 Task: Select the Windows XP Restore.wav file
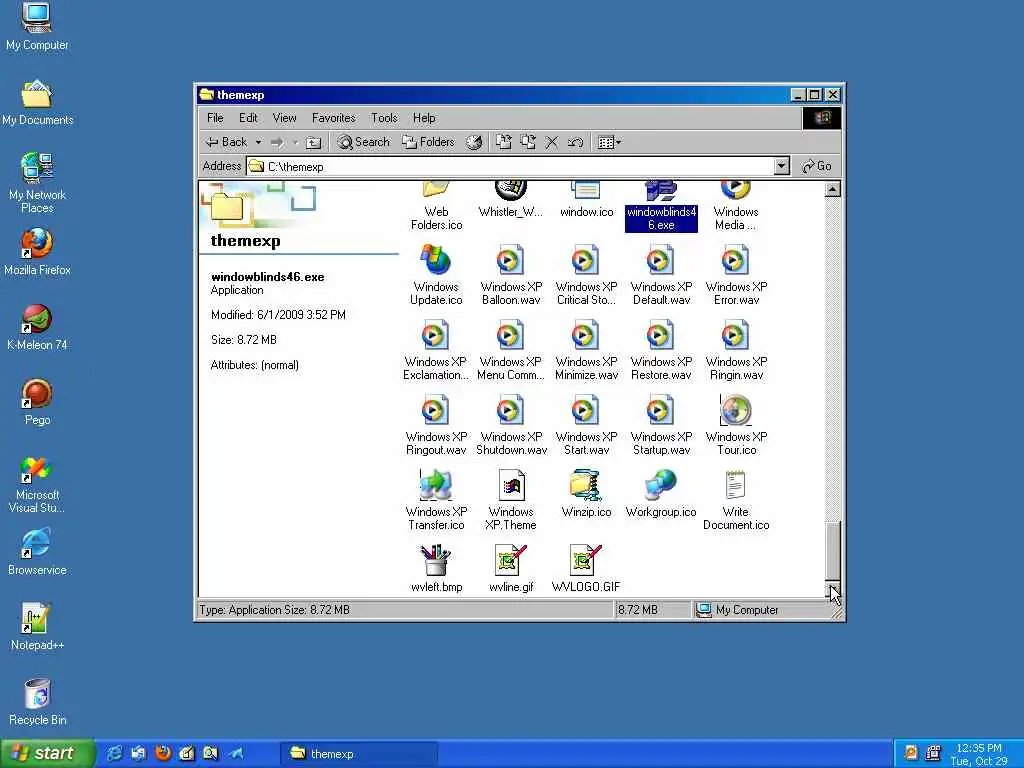point(661,350)
